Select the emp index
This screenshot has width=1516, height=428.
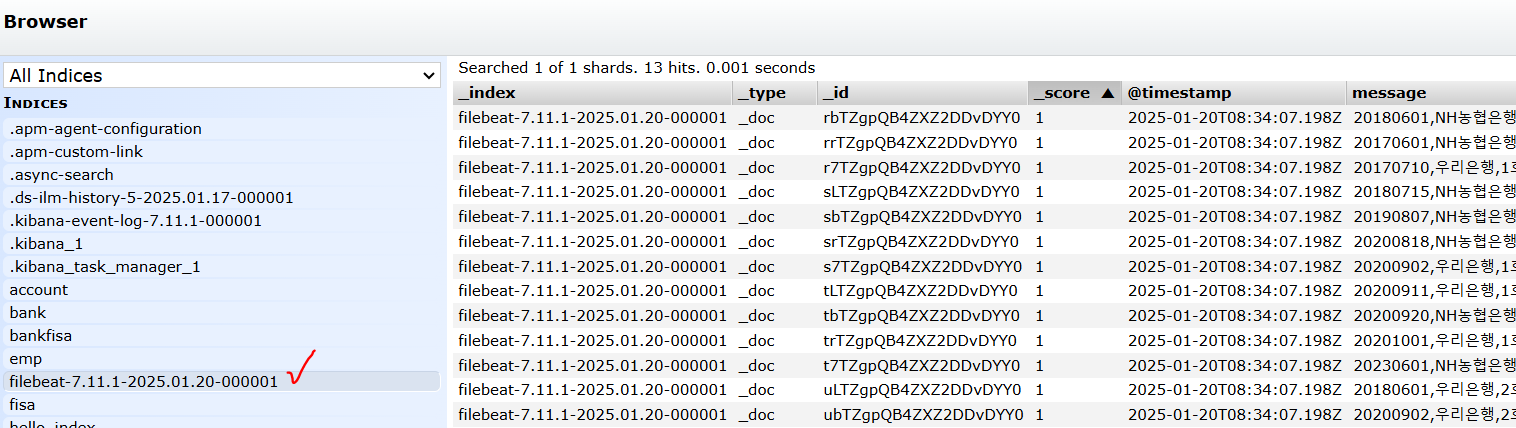26,359
